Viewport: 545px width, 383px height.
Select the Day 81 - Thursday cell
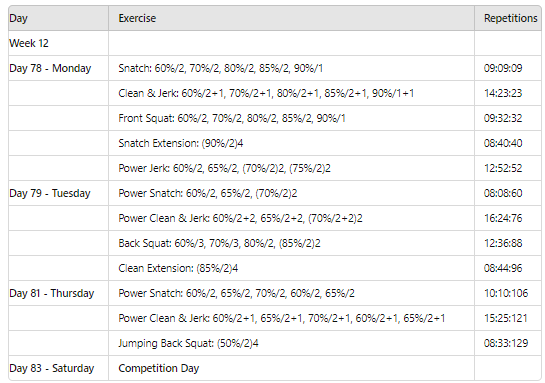58,293
